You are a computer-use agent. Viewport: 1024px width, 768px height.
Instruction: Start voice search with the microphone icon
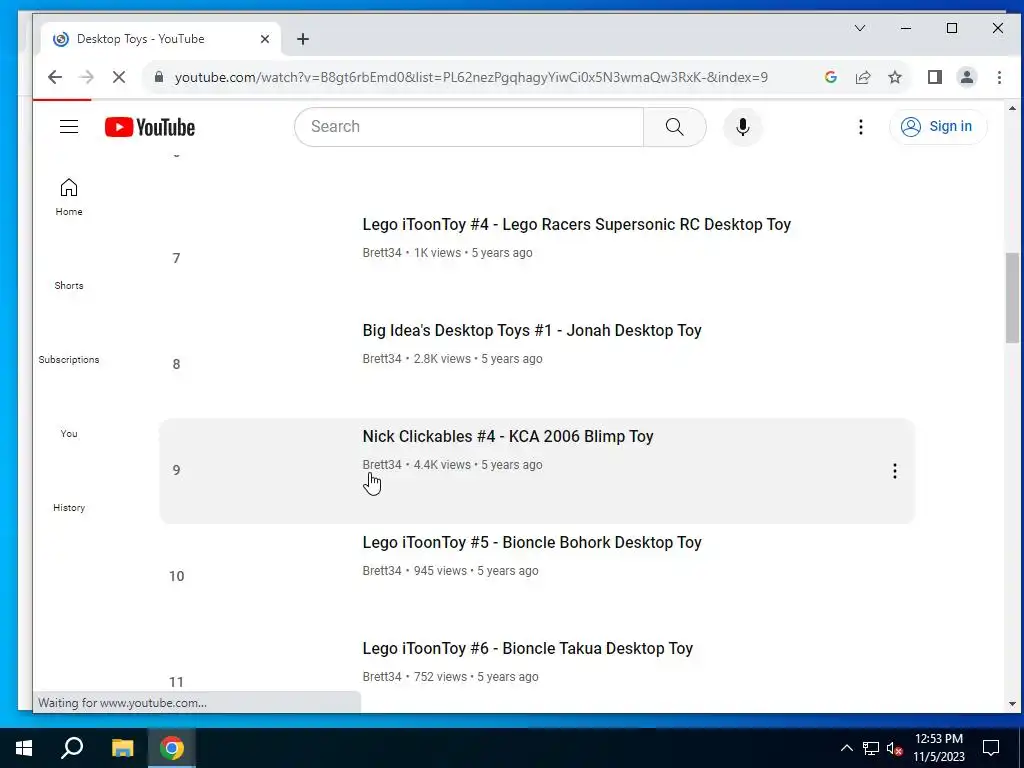pos(743,127)
